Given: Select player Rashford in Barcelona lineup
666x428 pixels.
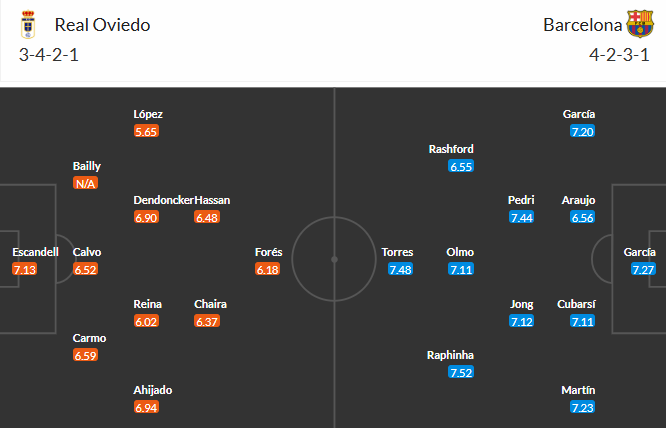Looking at the screenshot, I should 451,149.
